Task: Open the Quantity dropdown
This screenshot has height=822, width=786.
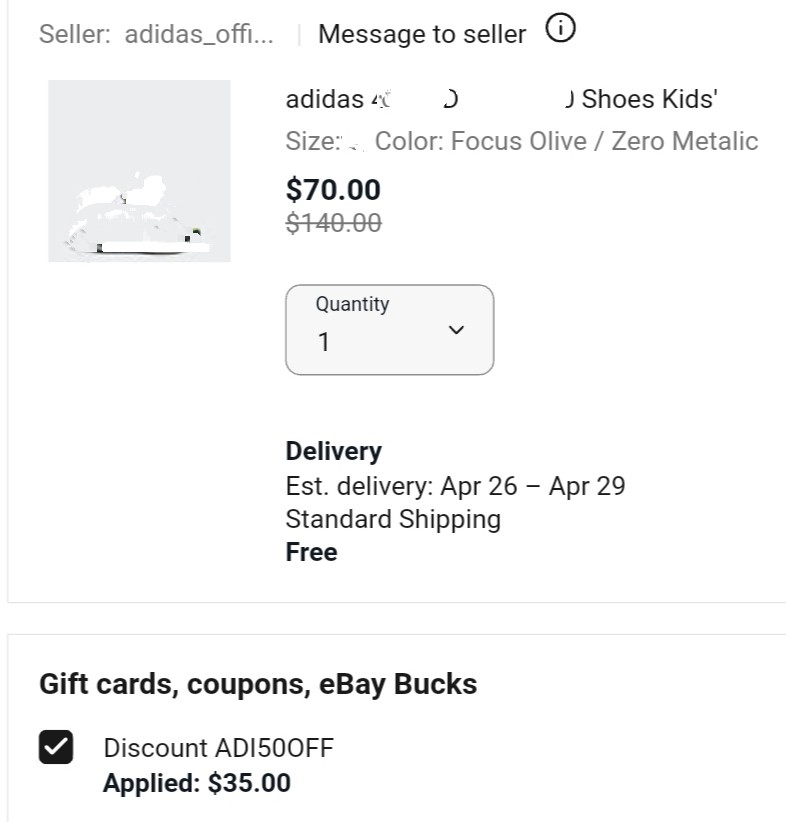Action: [390, 330]
